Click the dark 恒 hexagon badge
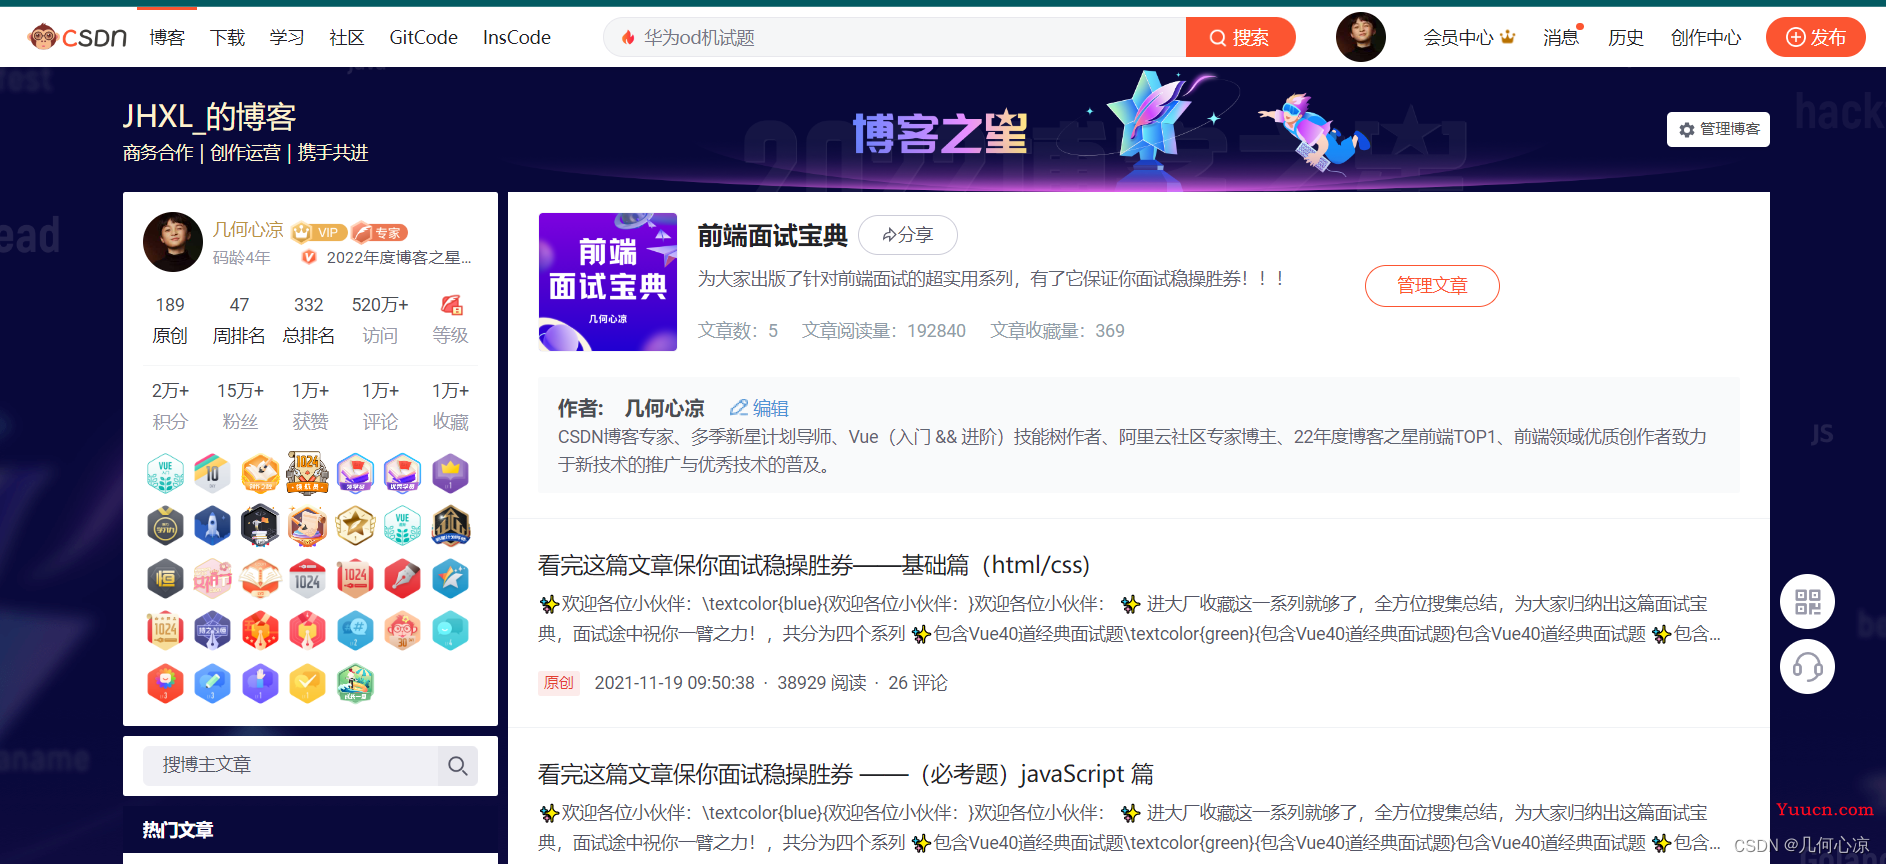Image resolution: width=1886 pixels, height=864 pixels. [165, 578]
